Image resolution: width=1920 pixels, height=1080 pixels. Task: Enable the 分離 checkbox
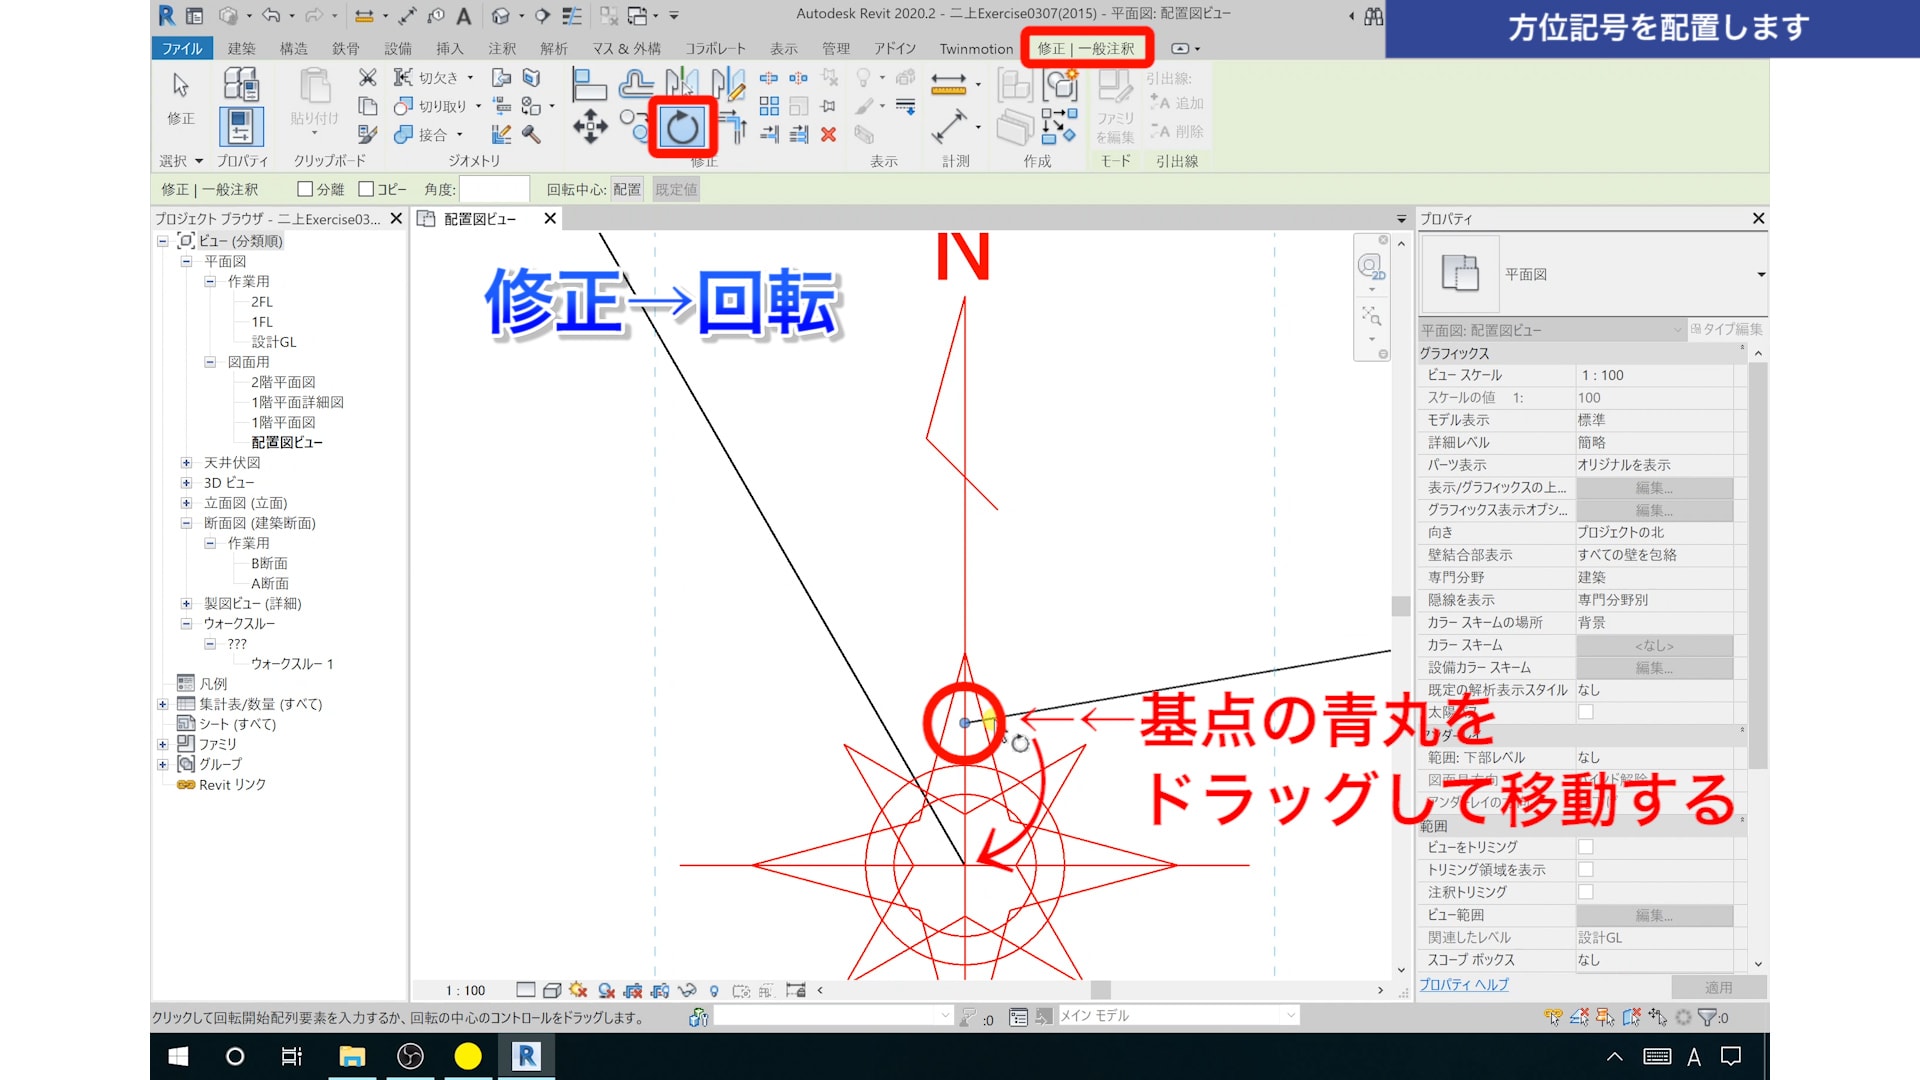[305, 189]
